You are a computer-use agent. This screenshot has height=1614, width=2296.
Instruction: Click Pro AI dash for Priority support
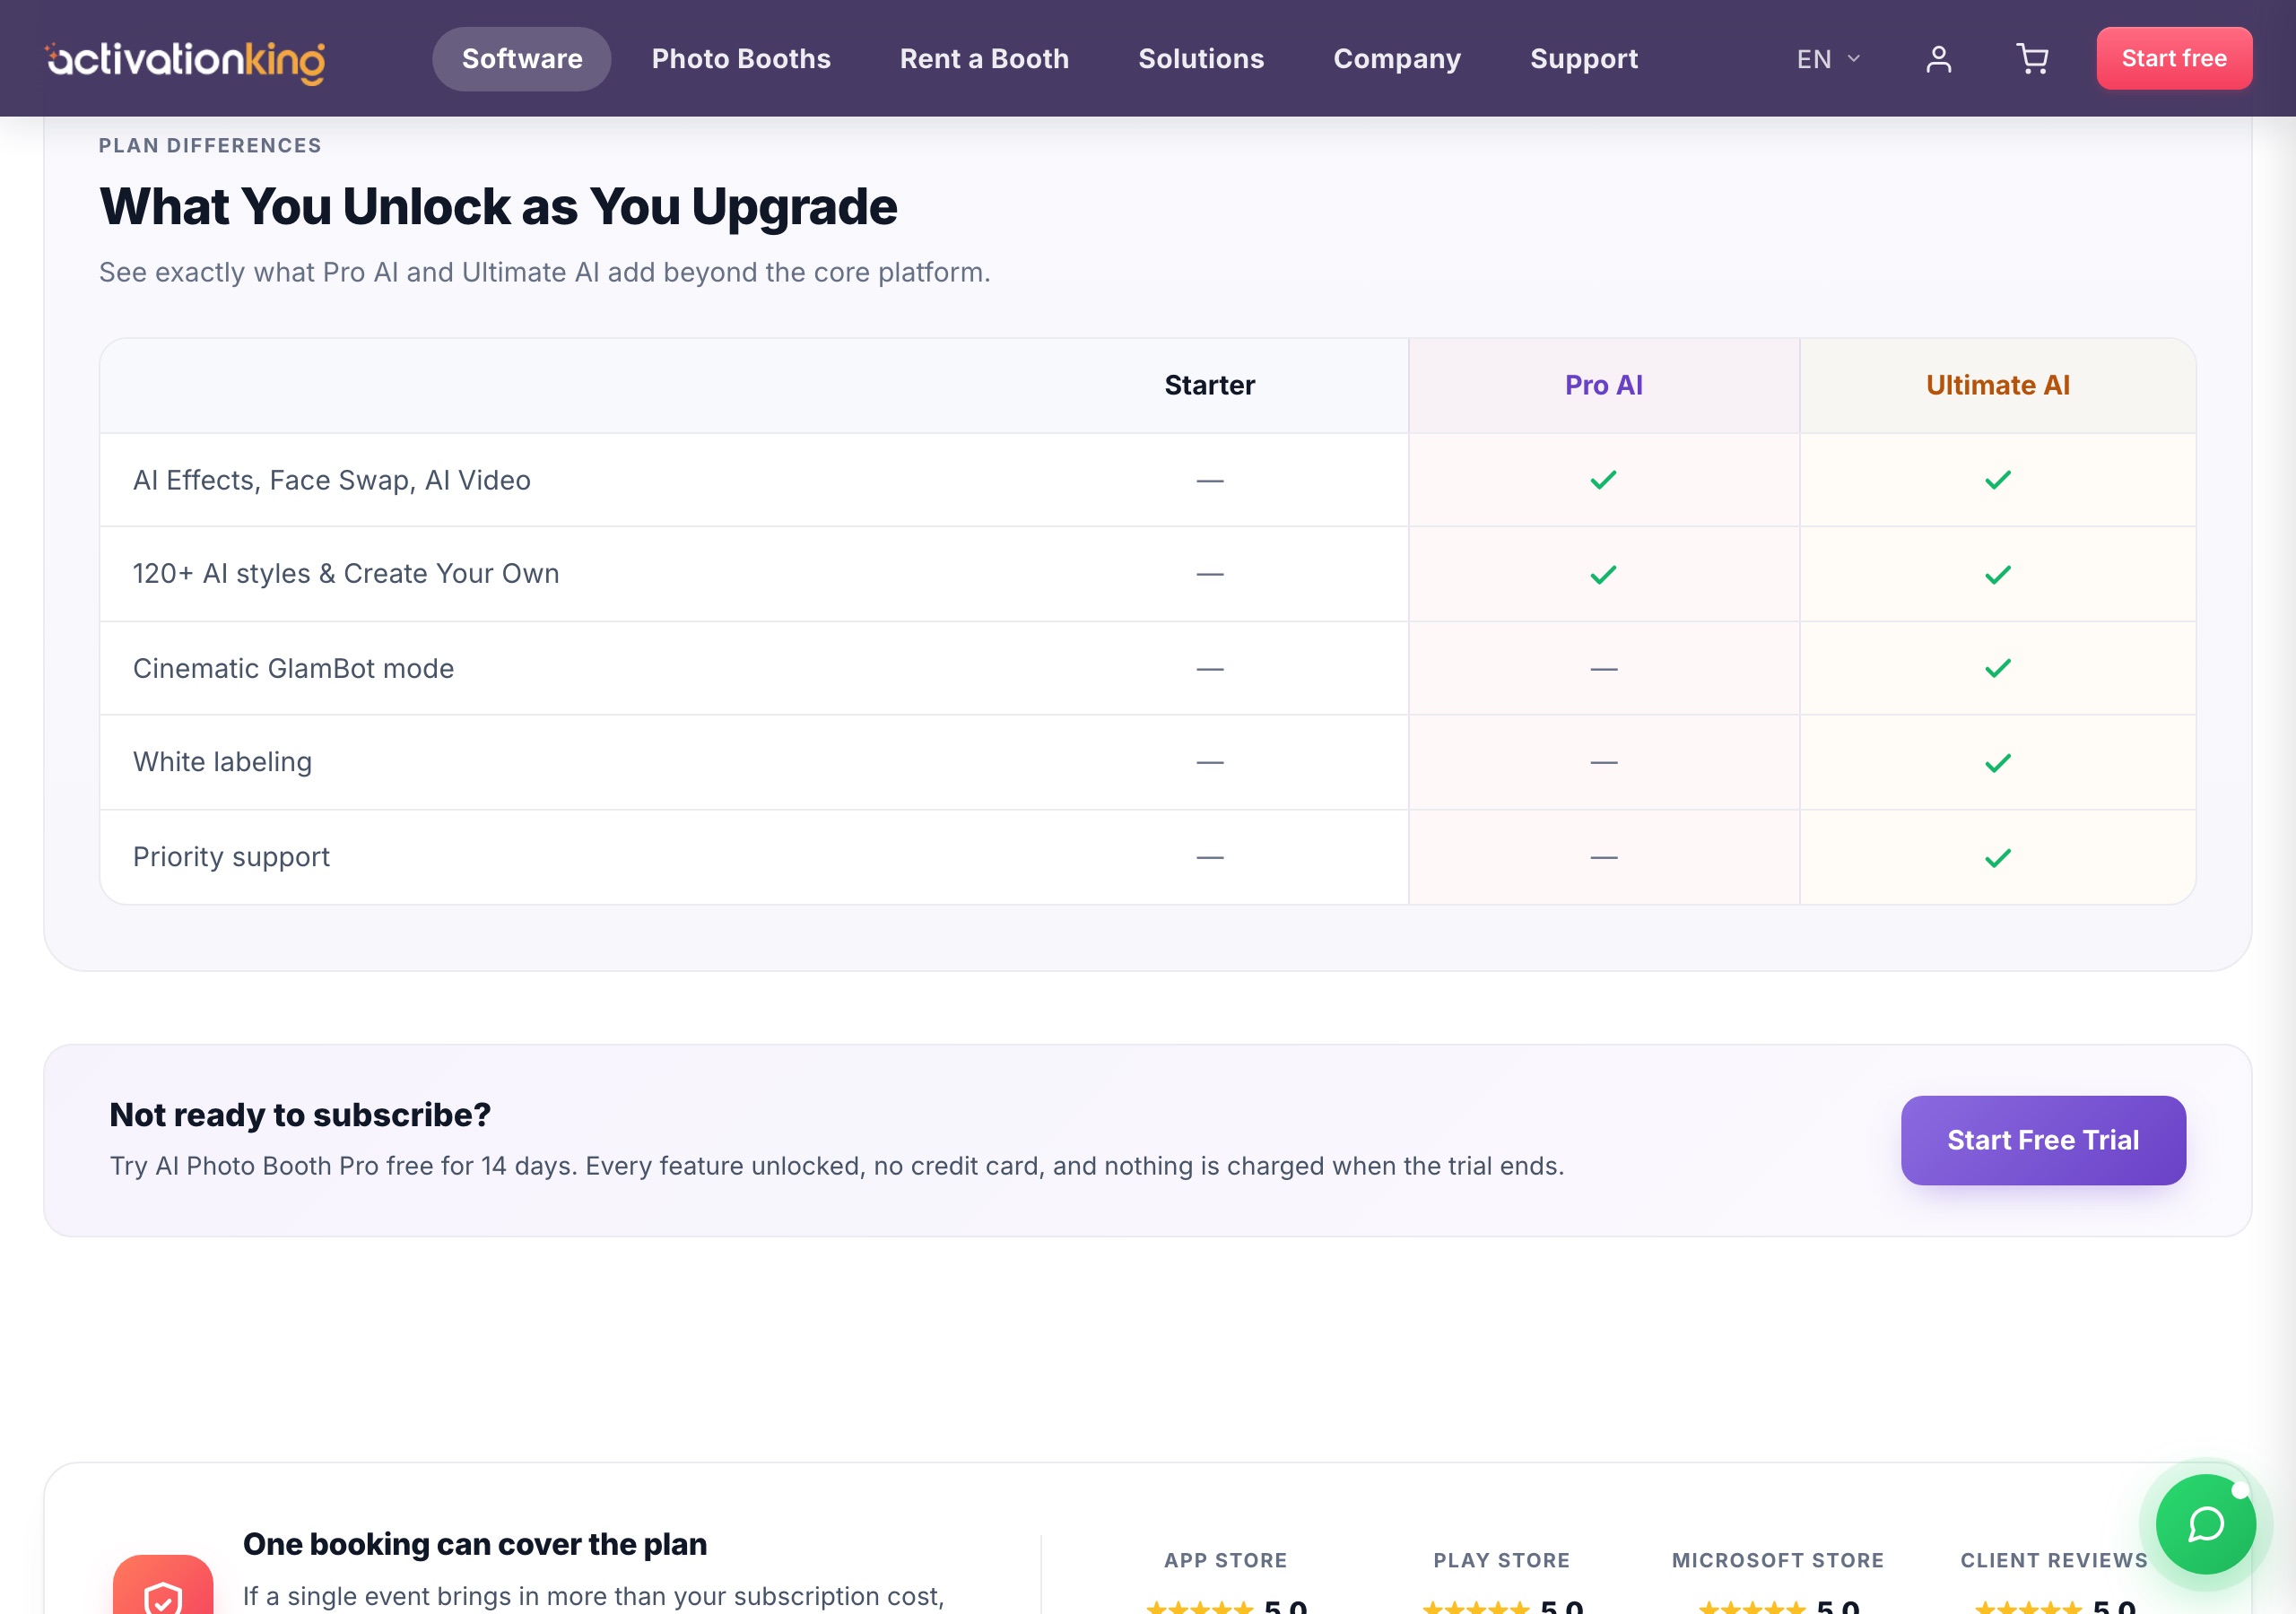tap(1603, 858)
